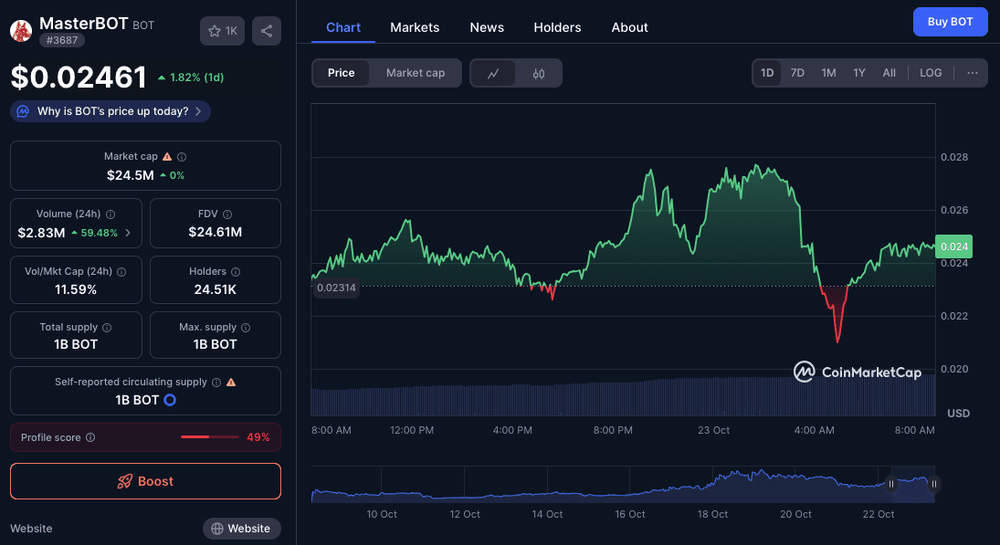Screen dimensions: 1000x545
Task: Expand 'Why is BOT's price up today?'
Action: pyautogui.click(x=111, y=111)
